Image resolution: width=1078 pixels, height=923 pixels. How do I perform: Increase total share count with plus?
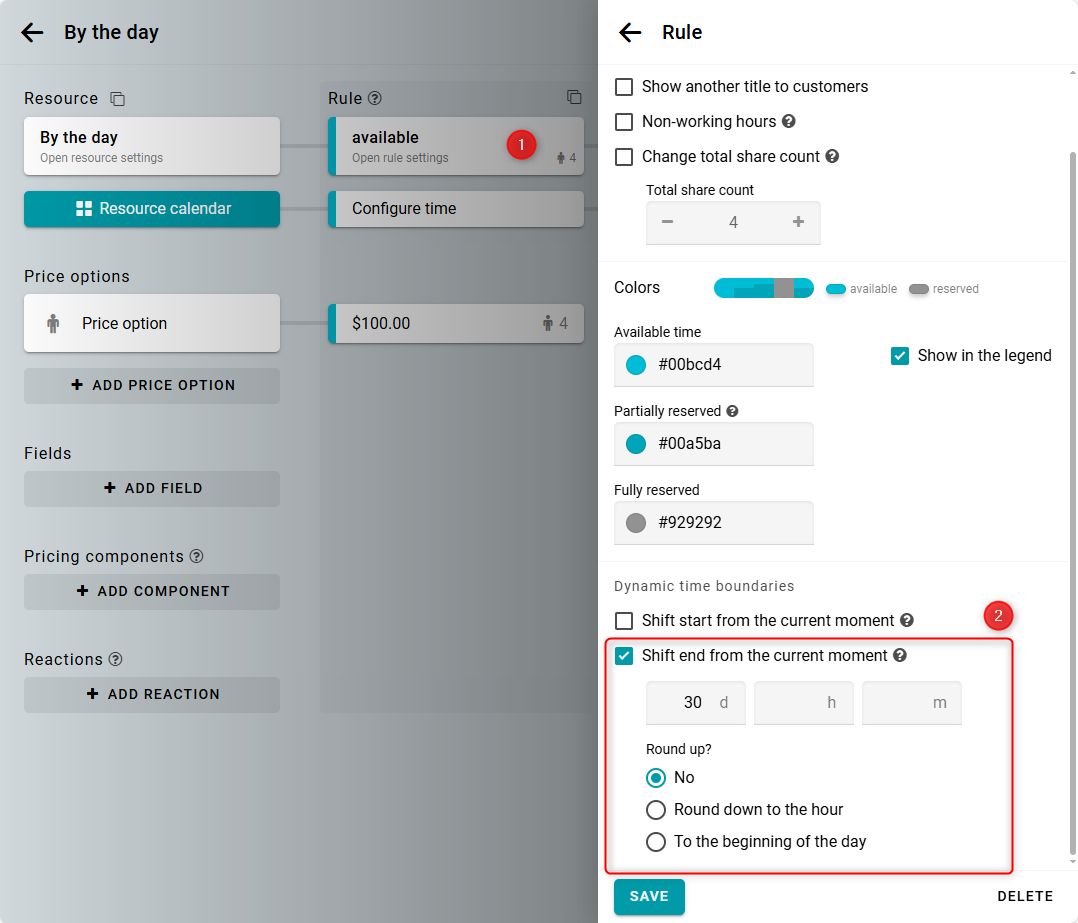coord(798,222)
